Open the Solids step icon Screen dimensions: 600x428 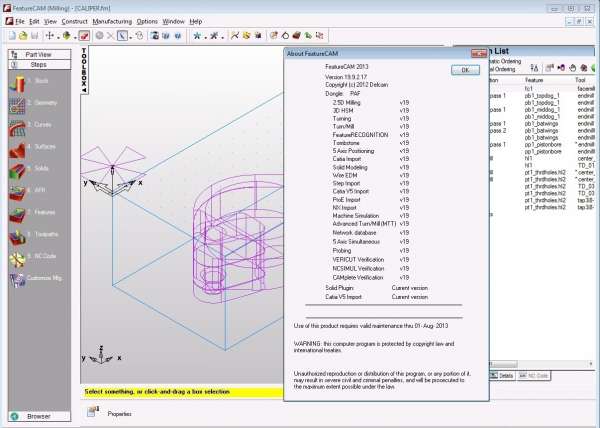(17, 171)
